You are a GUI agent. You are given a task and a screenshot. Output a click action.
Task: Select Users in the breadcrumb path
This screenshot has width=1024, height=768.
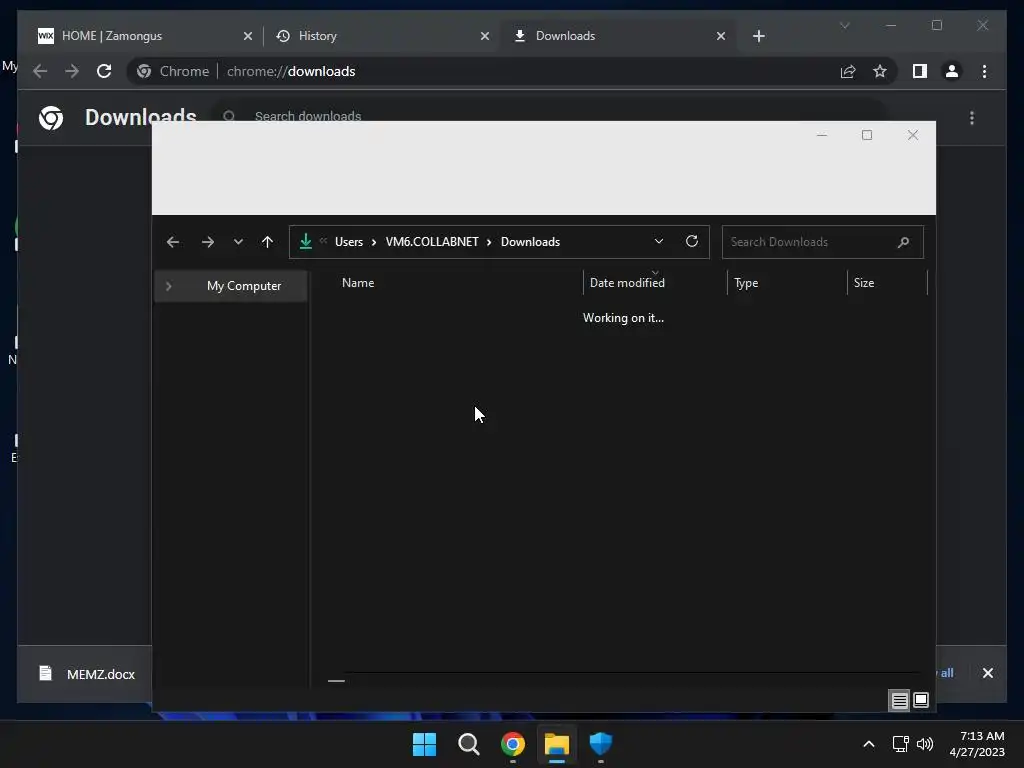pos(349,242)
